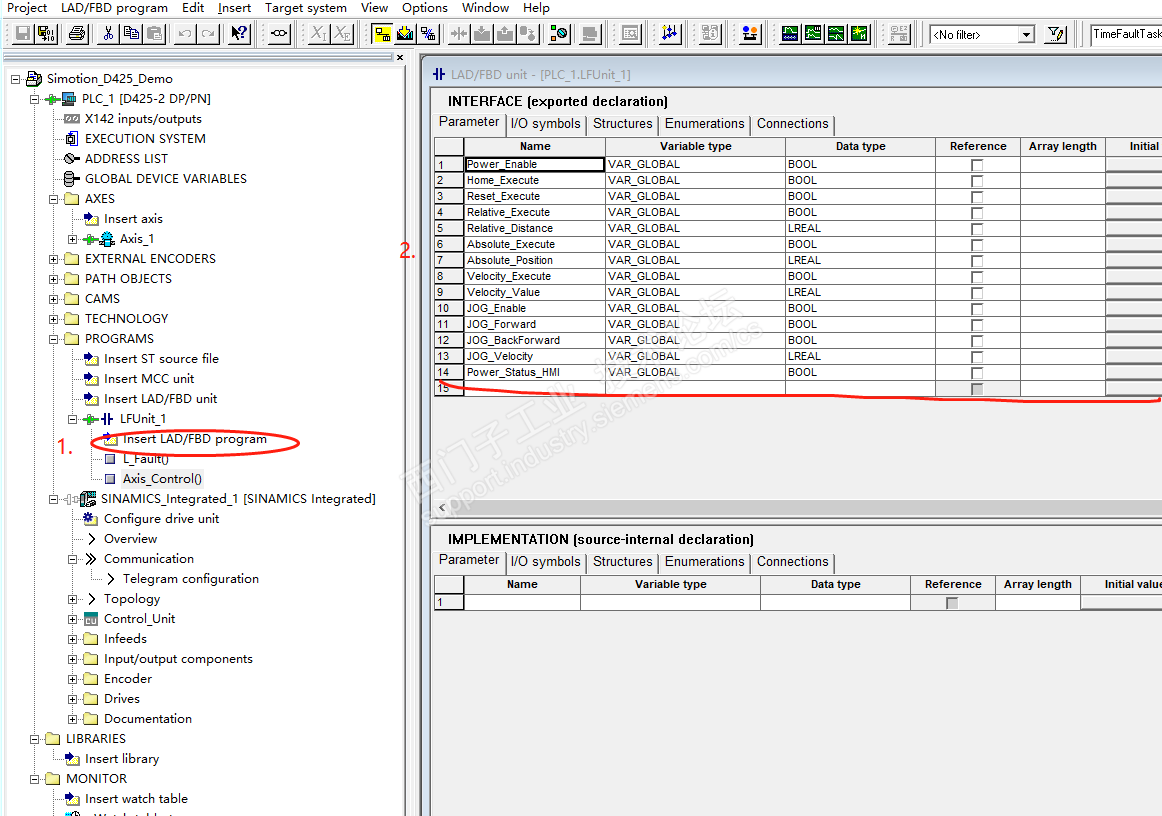The height and width of the screenshot is (816, 1162).
Task: Click the close X on project navigator
Action: click(x=400, y=58)
